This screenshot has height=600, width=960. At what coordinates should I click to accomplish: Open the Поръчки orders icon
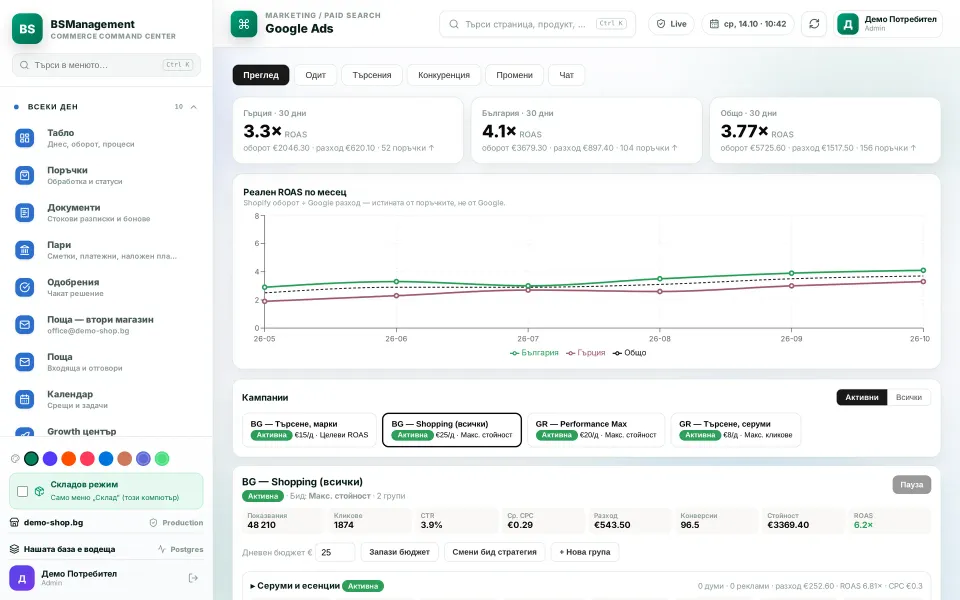[x=24, y=176]
